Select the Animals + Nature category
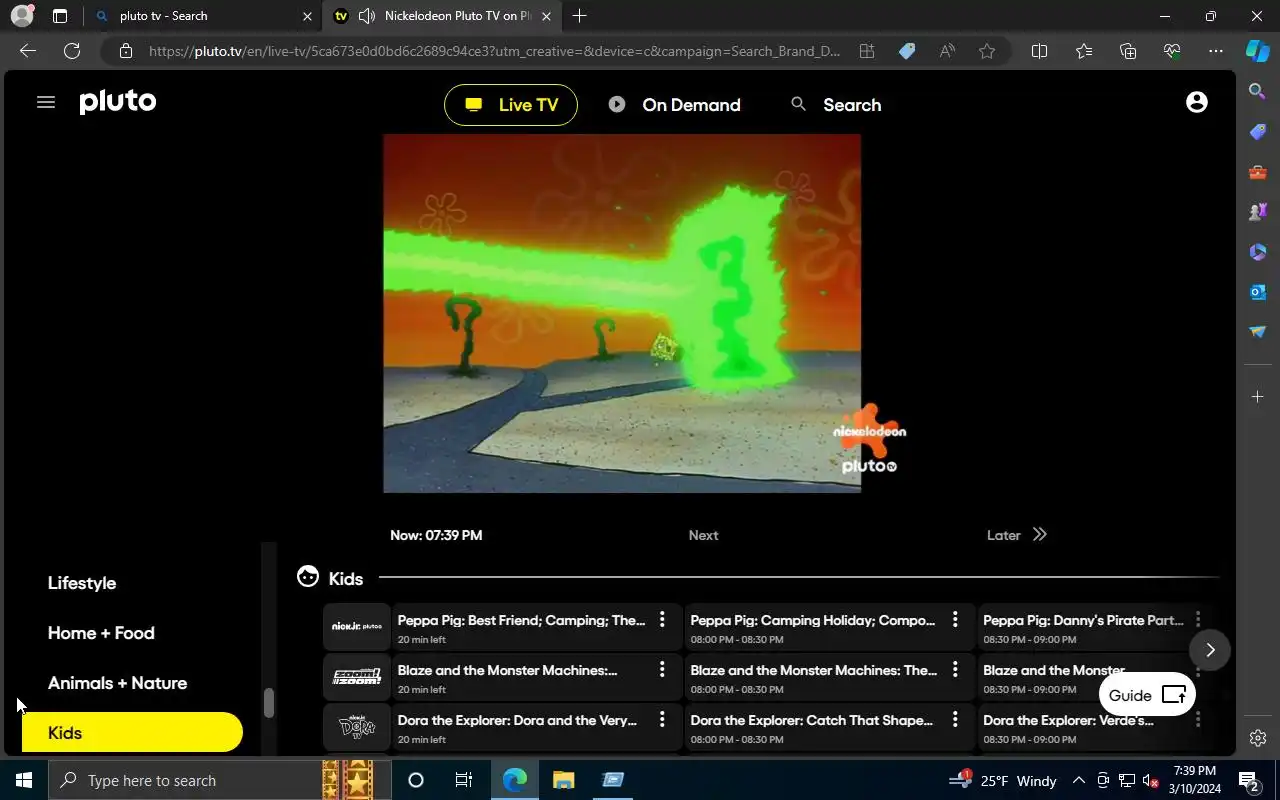Viewport: 1280px width, 800px height. (x=117, y=683)
